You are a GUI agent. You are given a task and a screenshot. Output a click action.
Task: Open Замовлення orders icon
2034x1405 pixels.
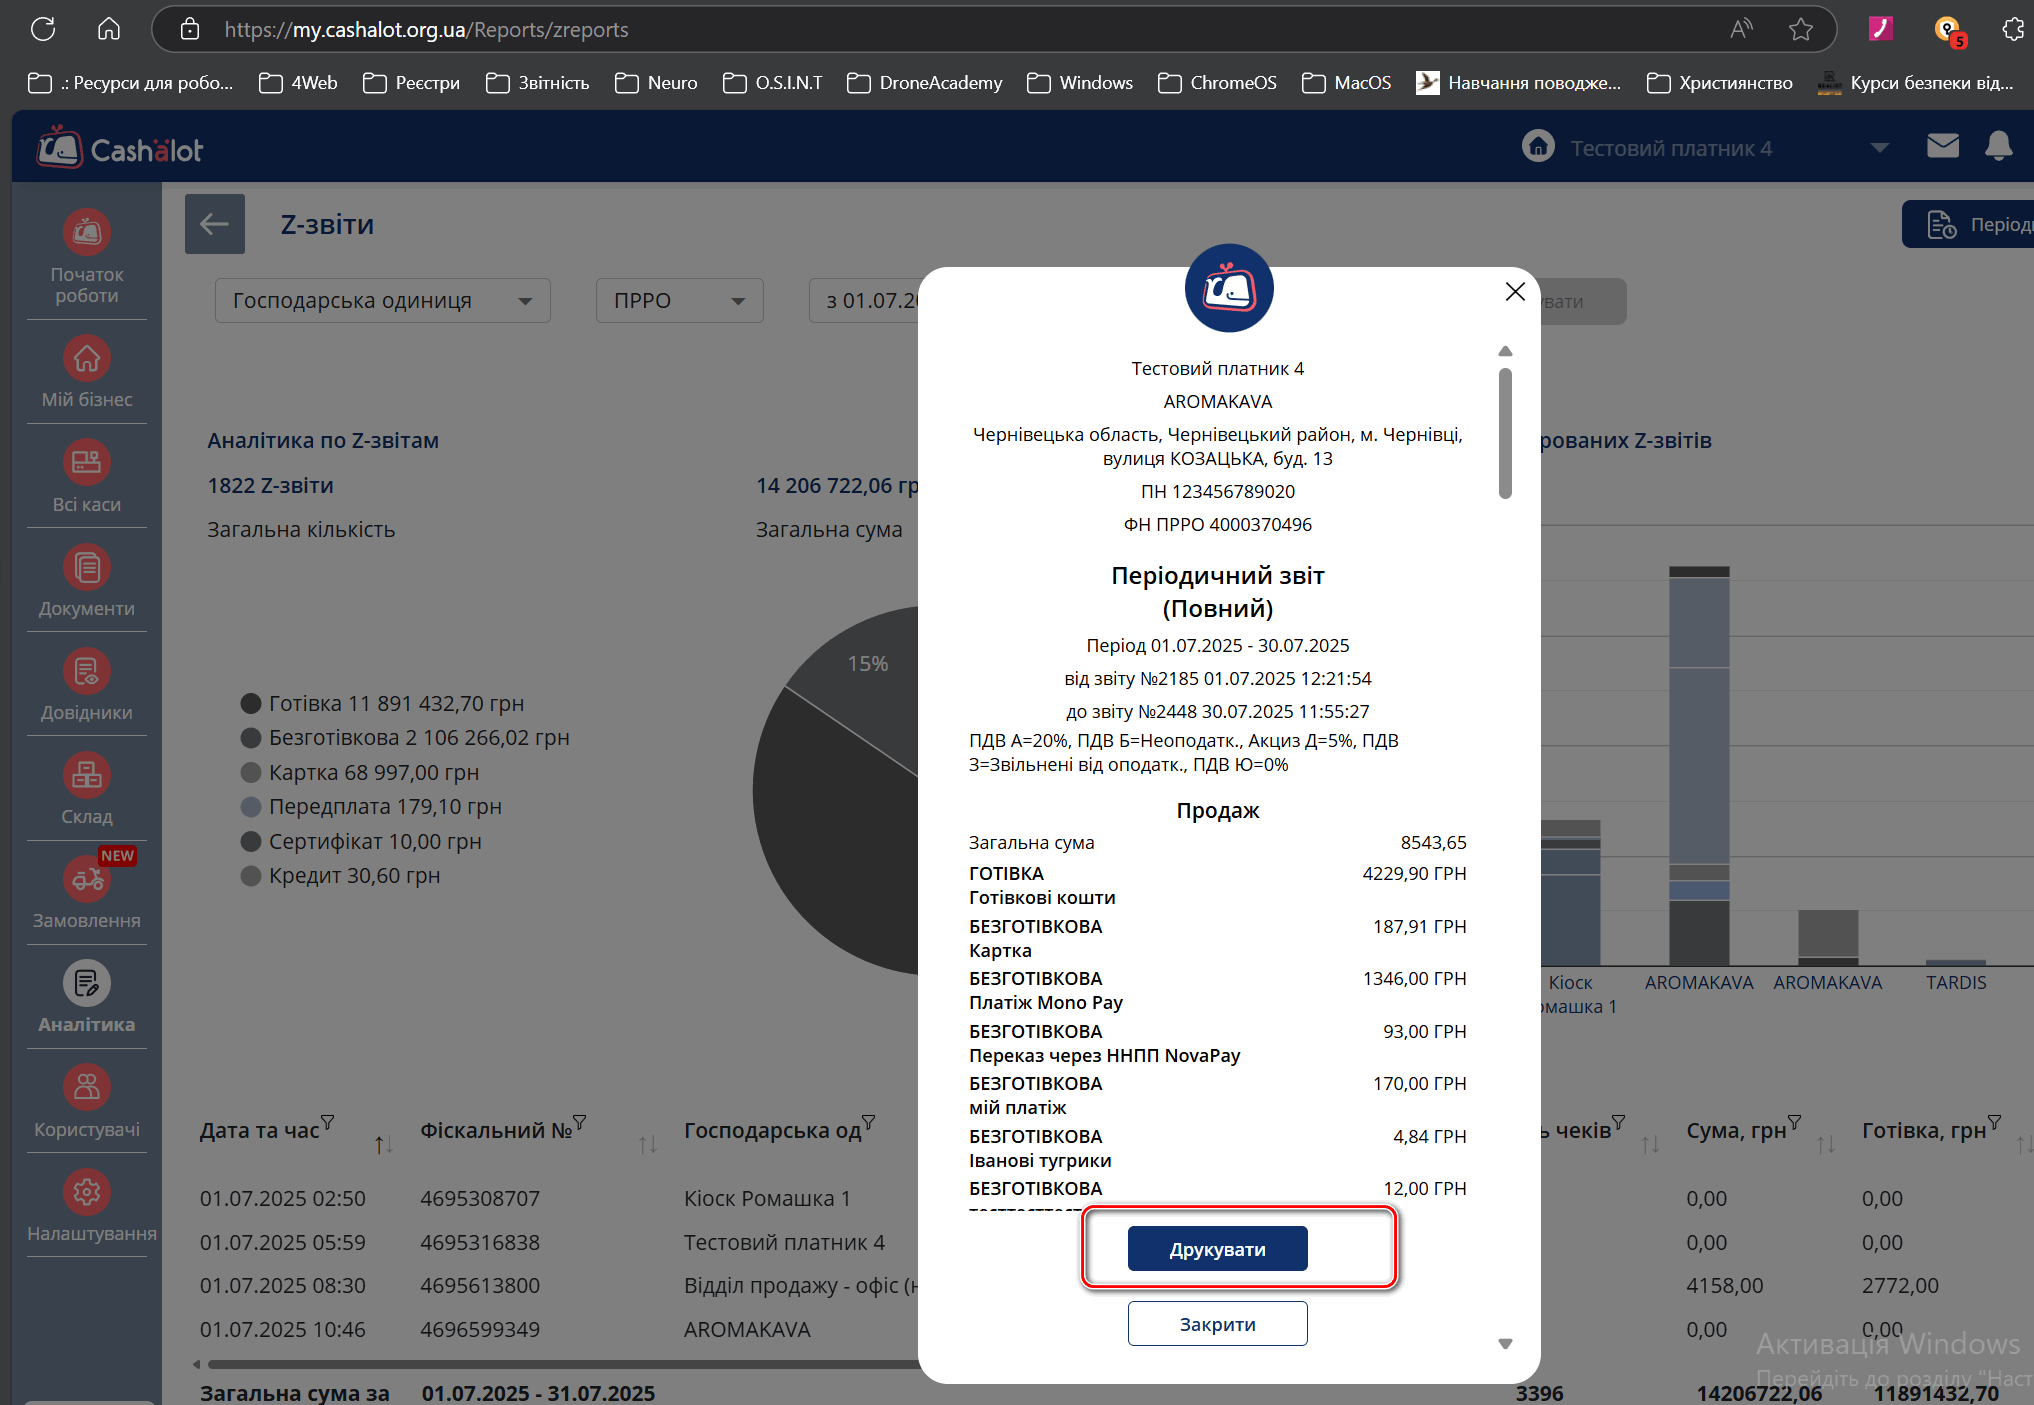(86, 880)
